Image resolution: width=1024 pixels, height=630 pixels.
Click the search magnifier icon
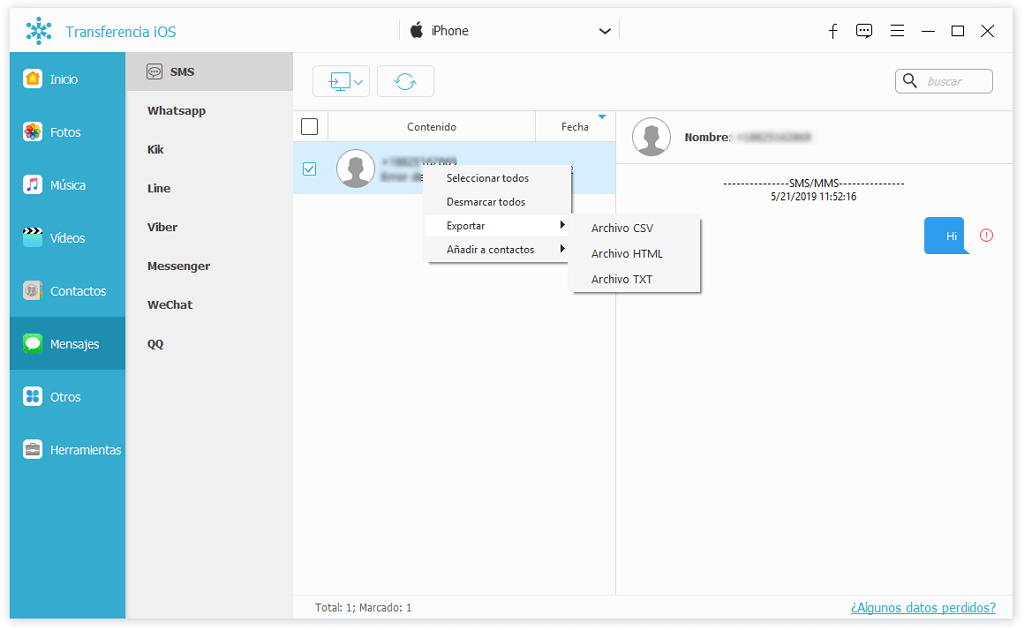[x=910, y=81]
